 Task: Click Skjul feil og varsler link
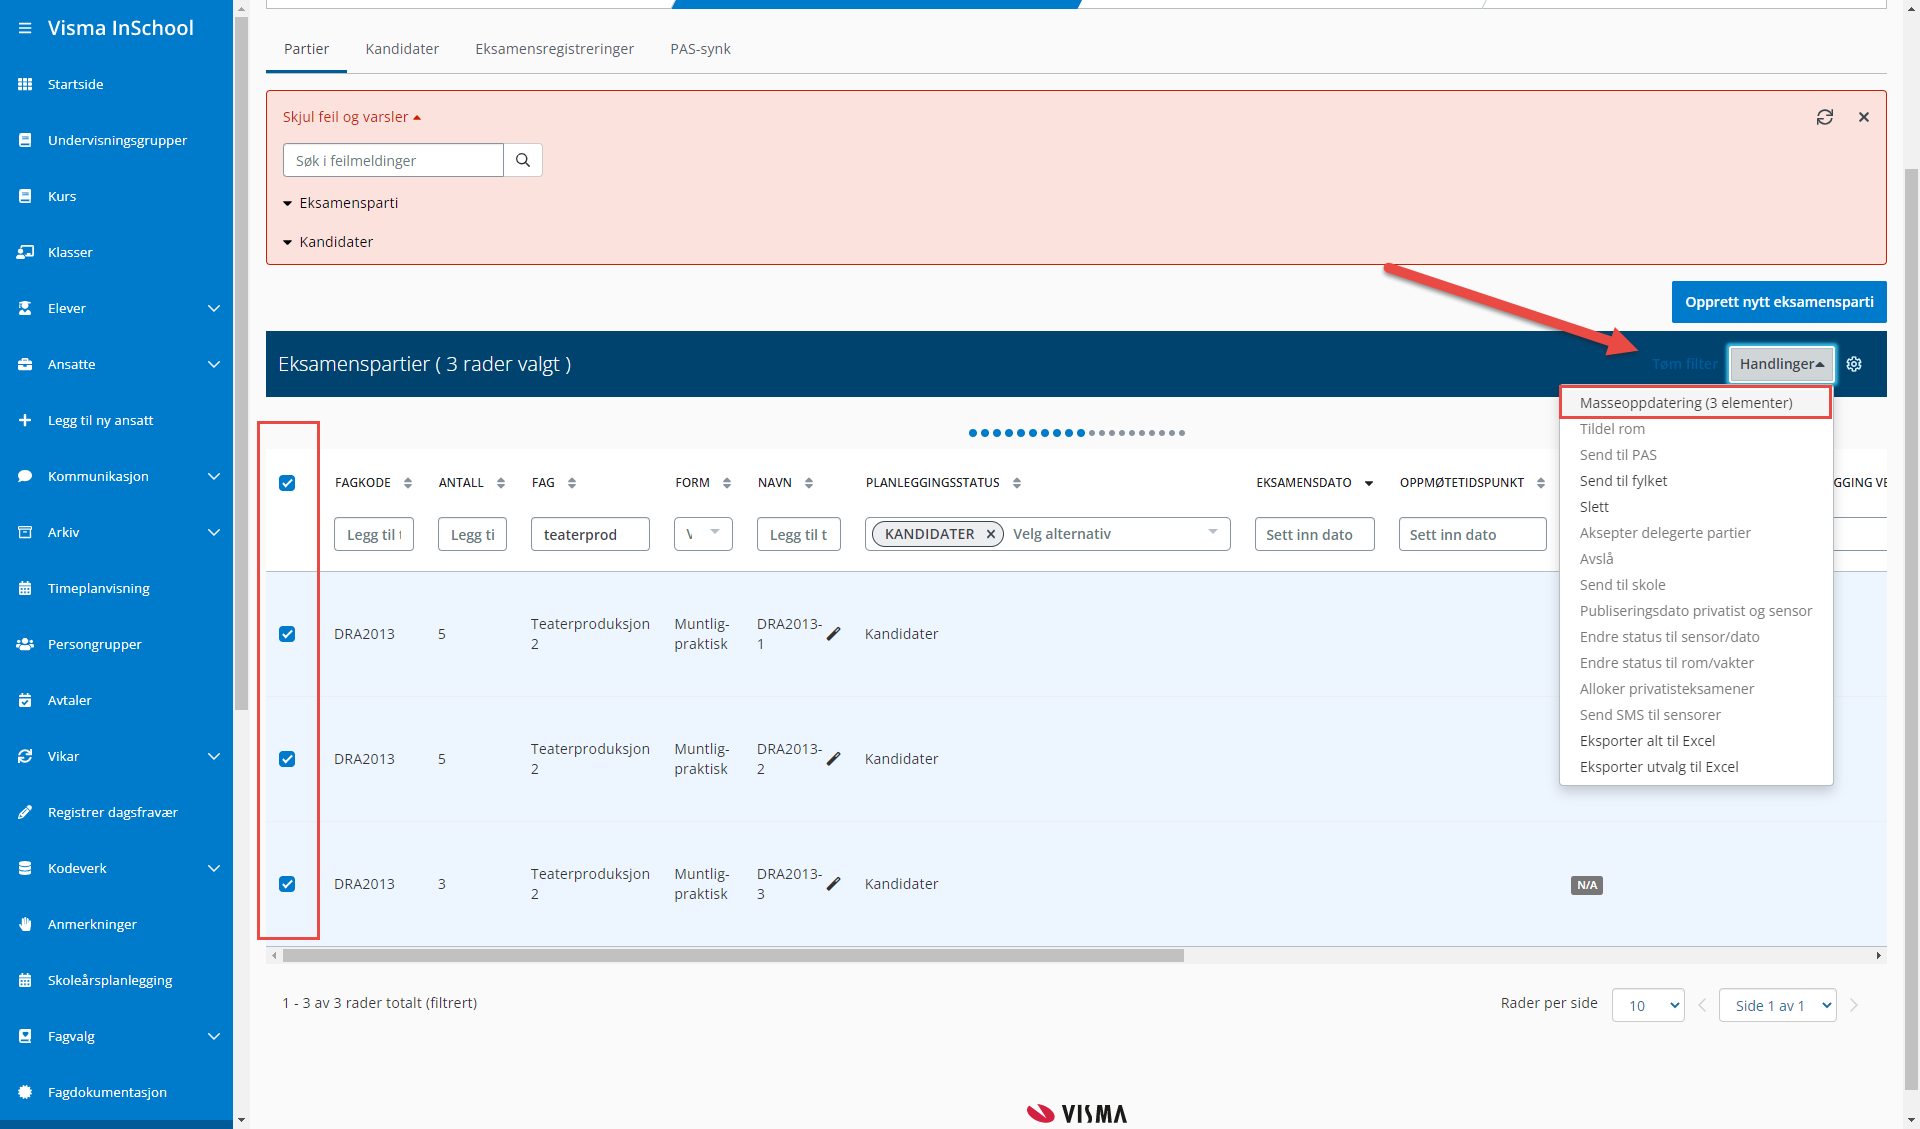tap(352, 117)
